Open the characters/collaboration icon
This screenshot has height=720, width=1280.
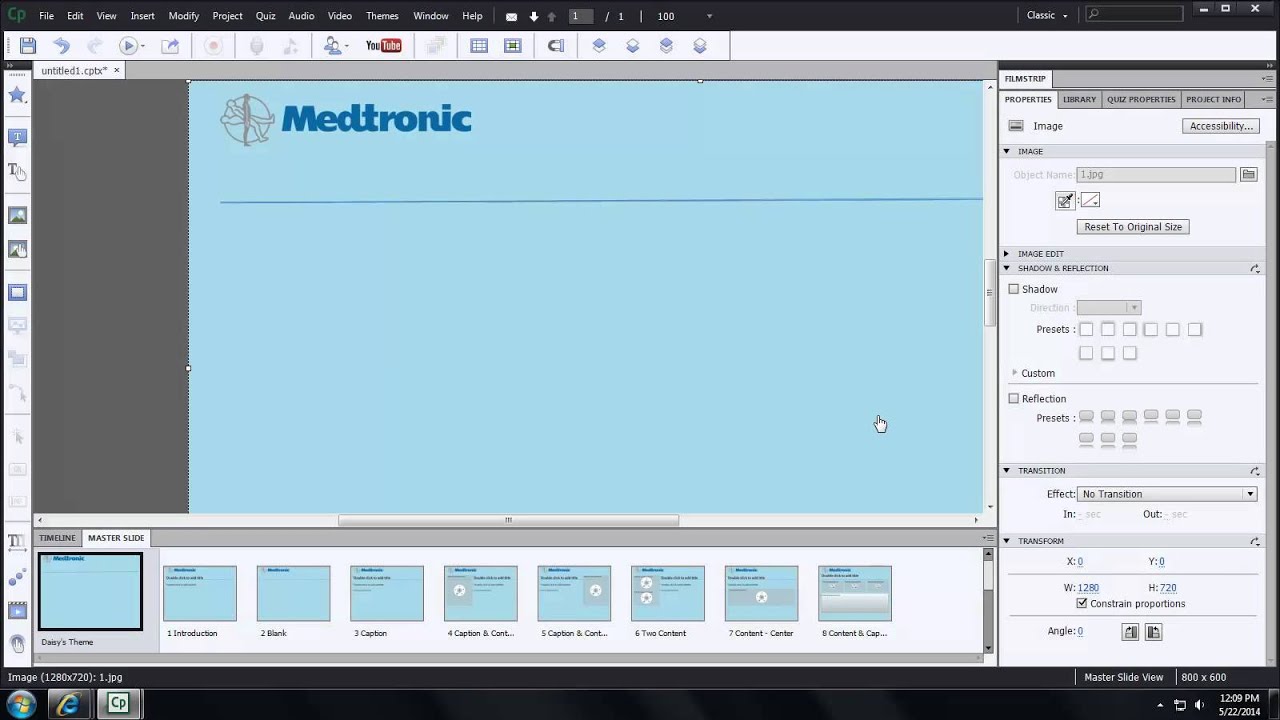point(332,46)
